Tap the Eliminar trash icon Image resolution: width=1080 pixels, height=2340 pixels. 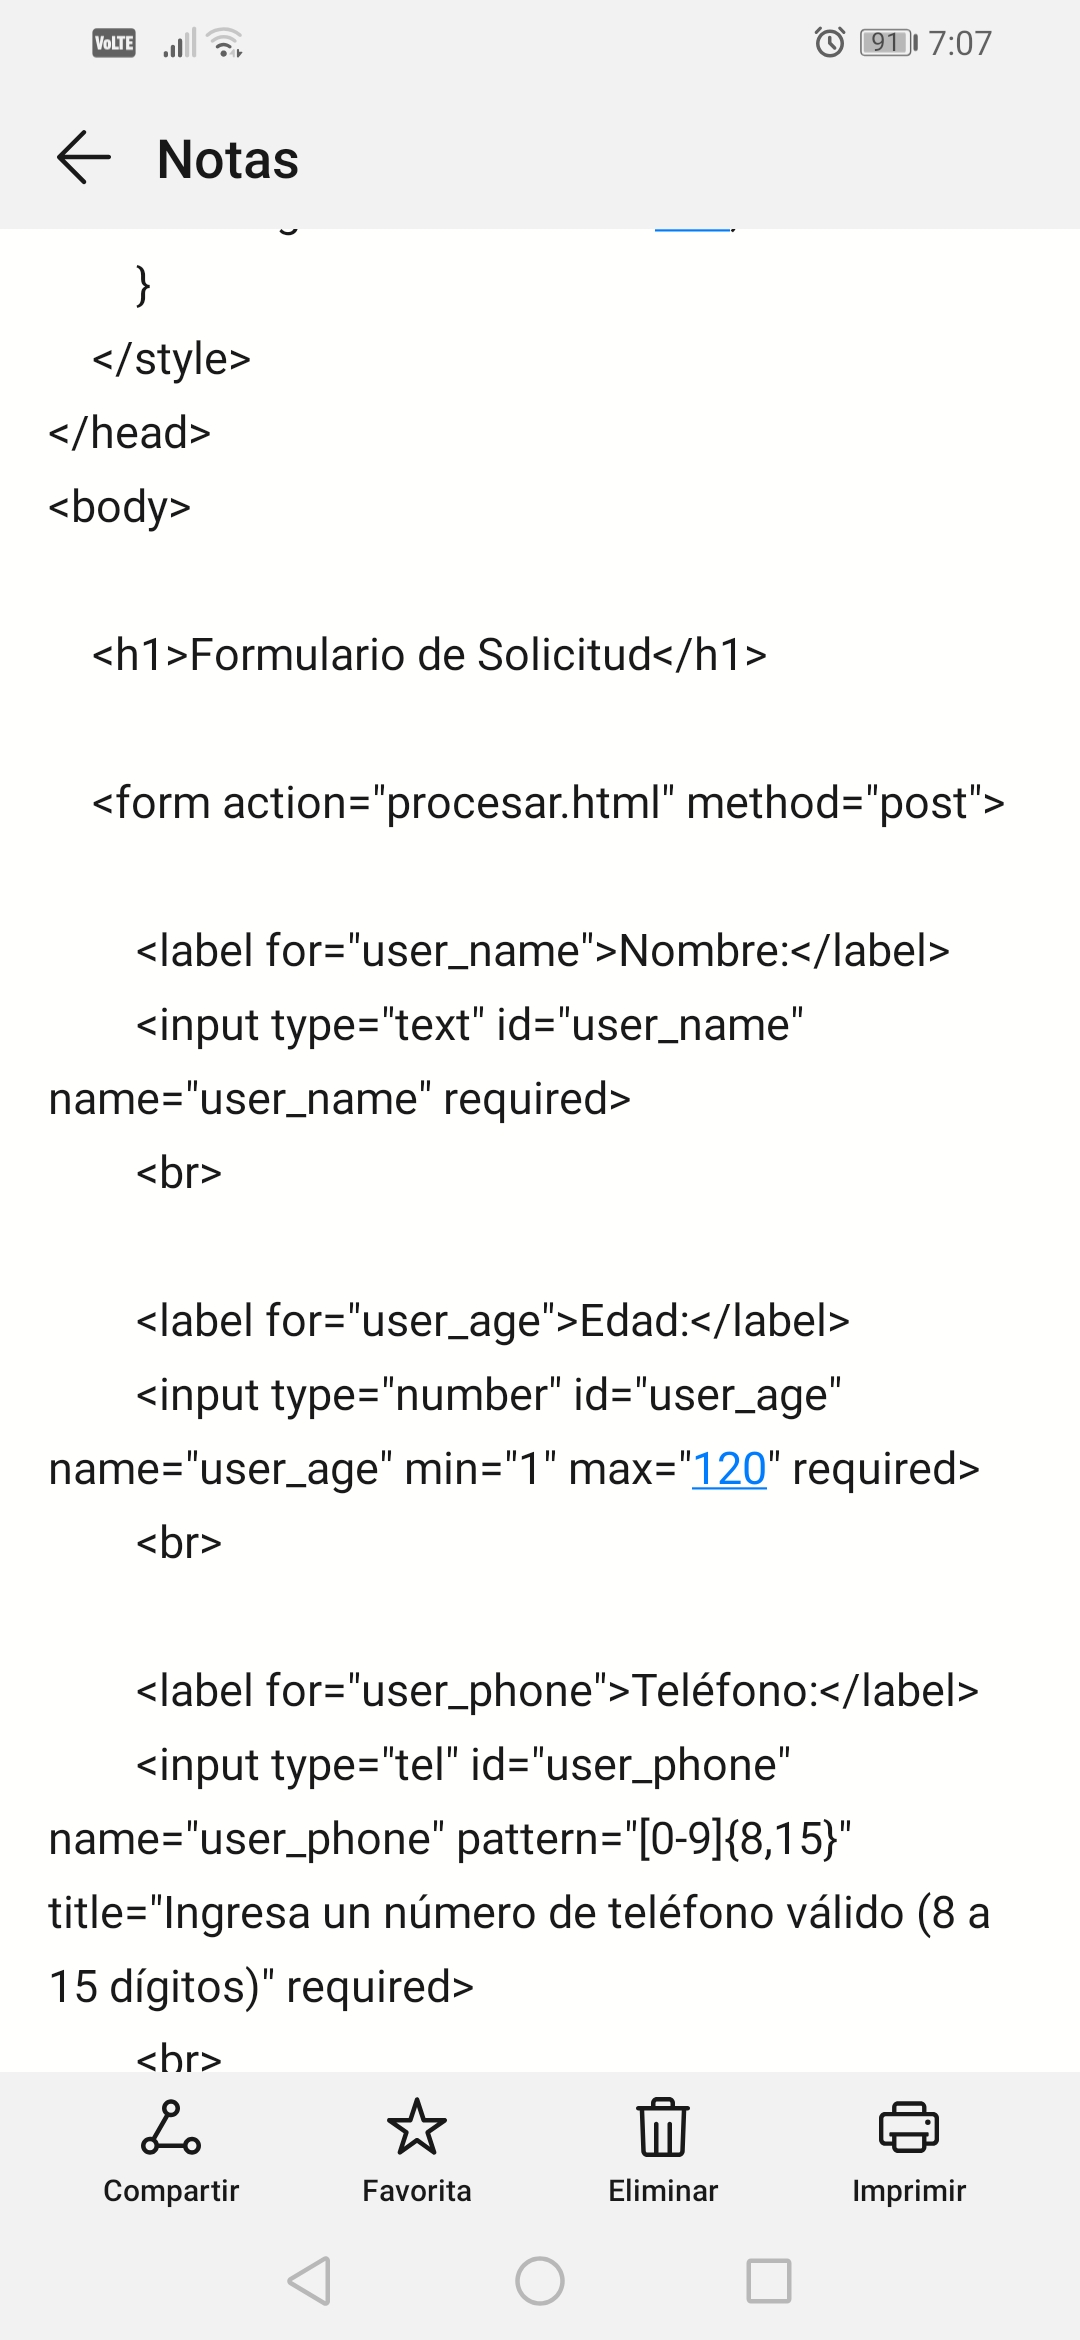[663, 2127]
